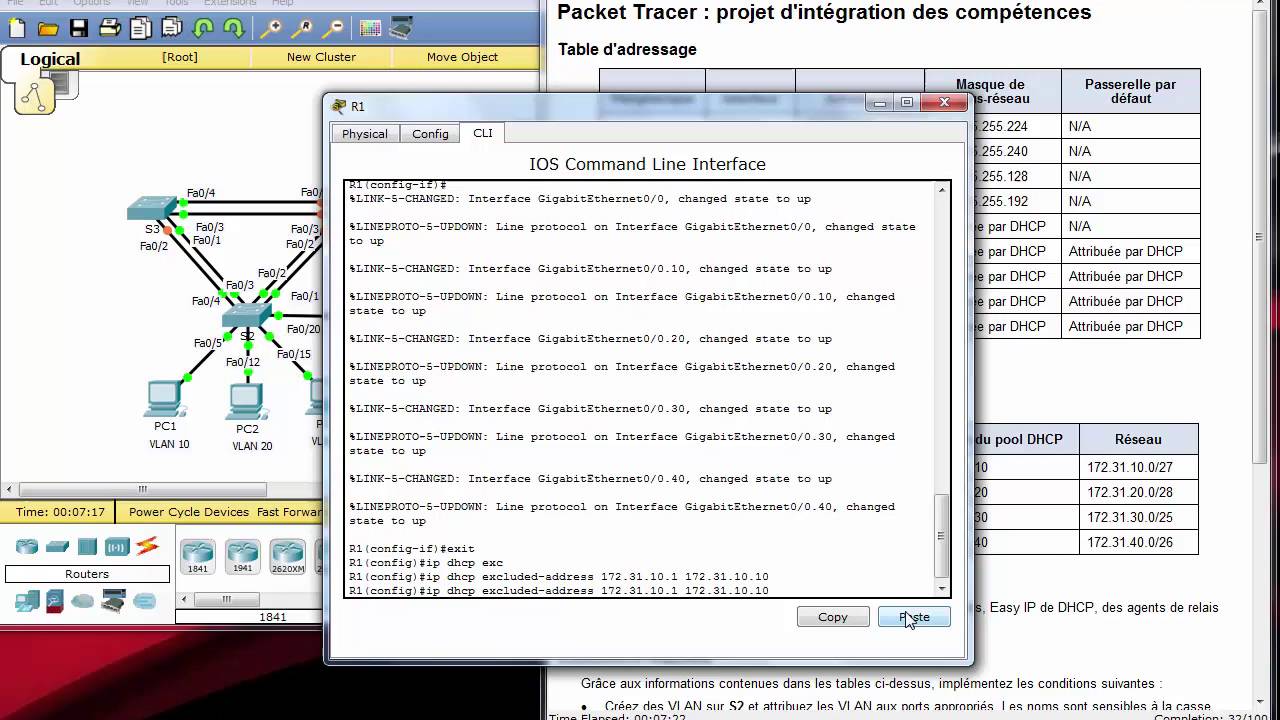Screen dimensions: 1280x720
Task: Print with the printer toolbar icon
Action: click(x=110, y=28)
